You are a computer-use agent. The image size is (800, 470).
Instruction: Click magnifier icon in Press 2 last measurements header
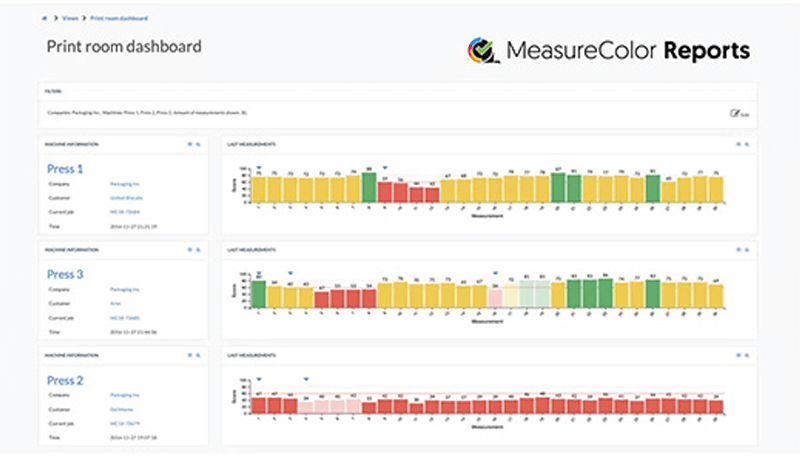click(x=747, y=355)
